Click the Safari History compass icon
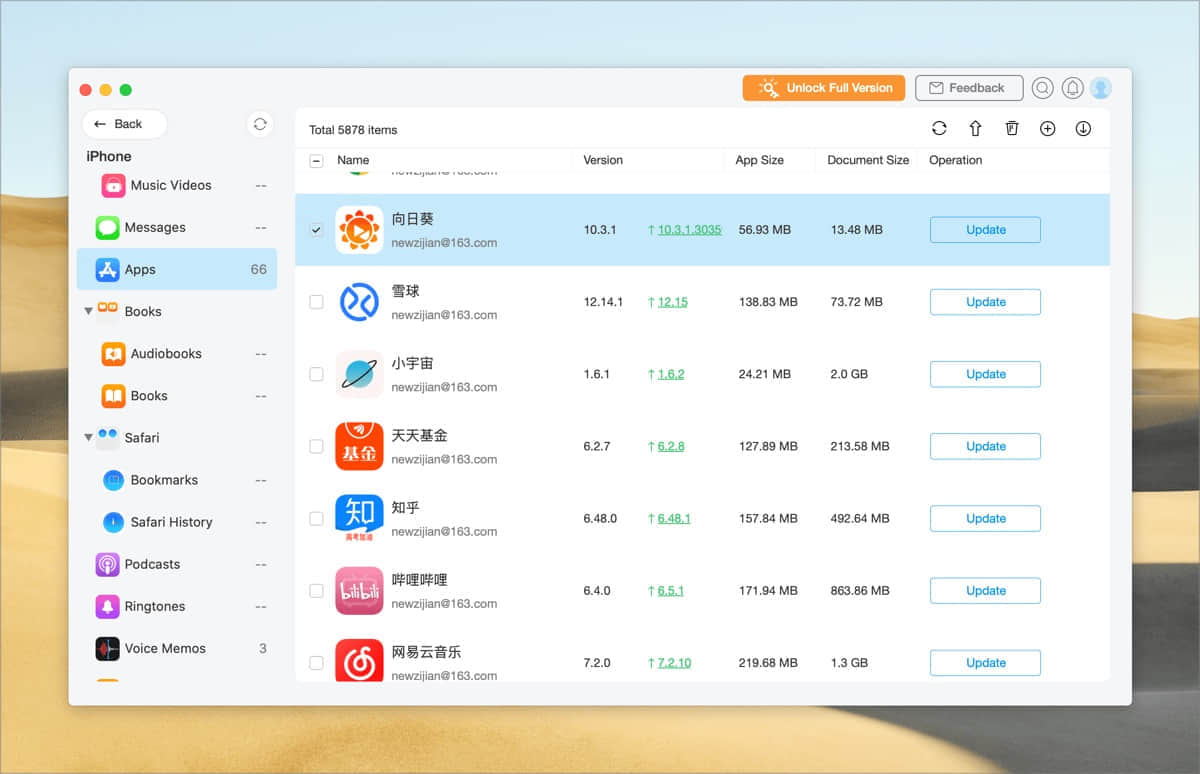Viewport: 1200px width, 774px height. tap(113, 522)
